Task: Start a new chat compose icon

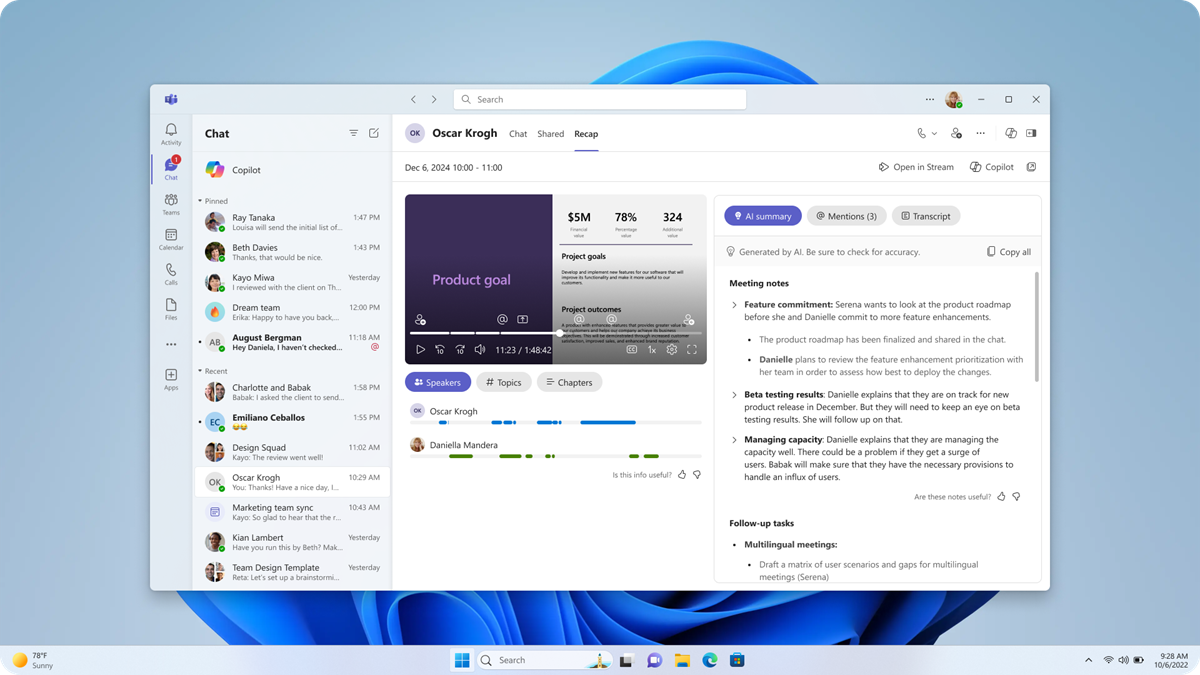Action: (374, 133)
